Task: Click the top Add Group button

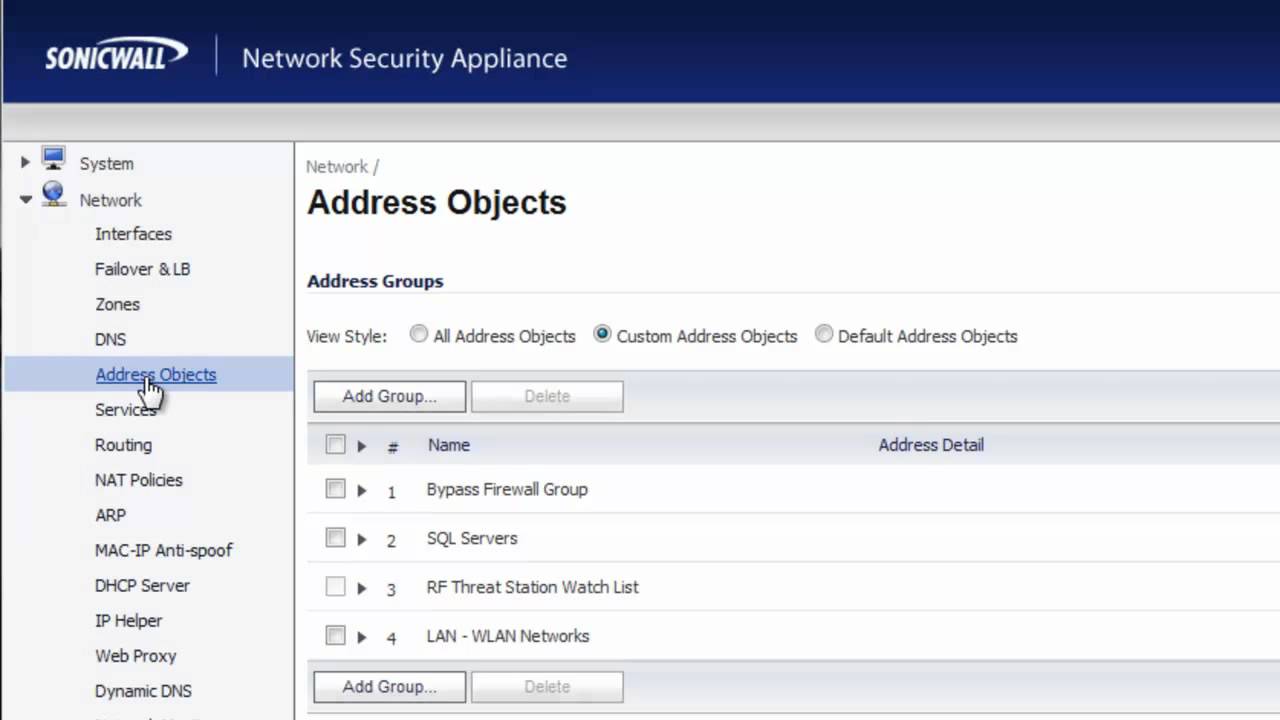Action: coord(389,396)
